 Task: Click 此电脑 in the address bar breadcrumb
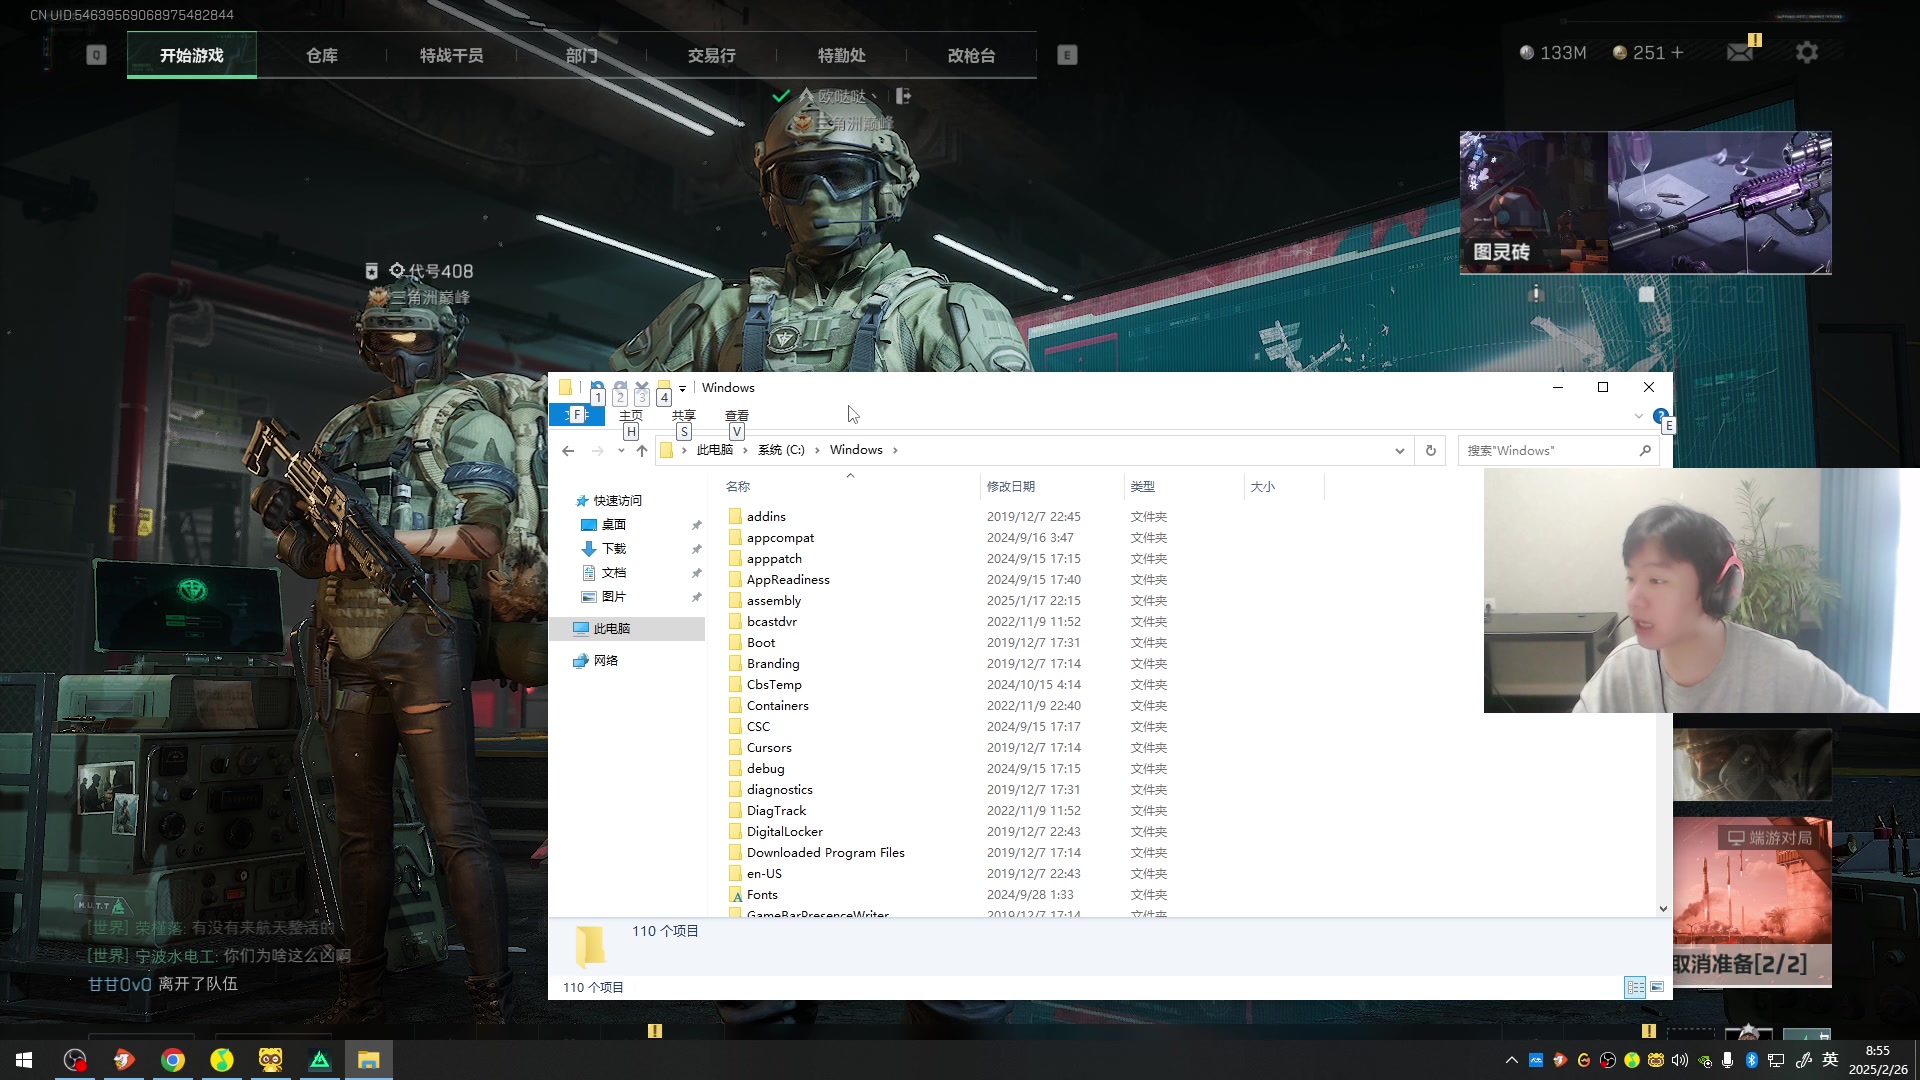coord(714,450)
